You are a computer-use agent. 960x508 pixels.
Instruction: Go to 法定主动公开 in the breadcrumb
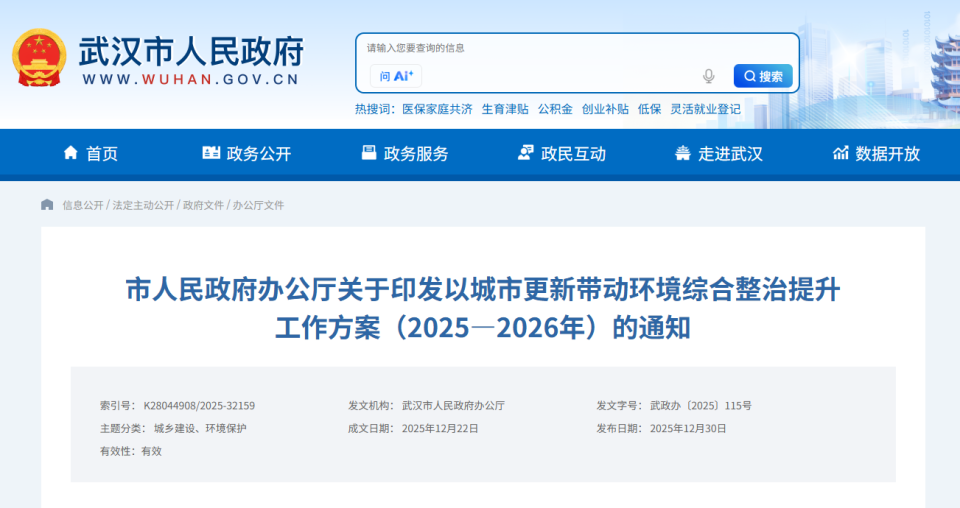click(143, 205)
